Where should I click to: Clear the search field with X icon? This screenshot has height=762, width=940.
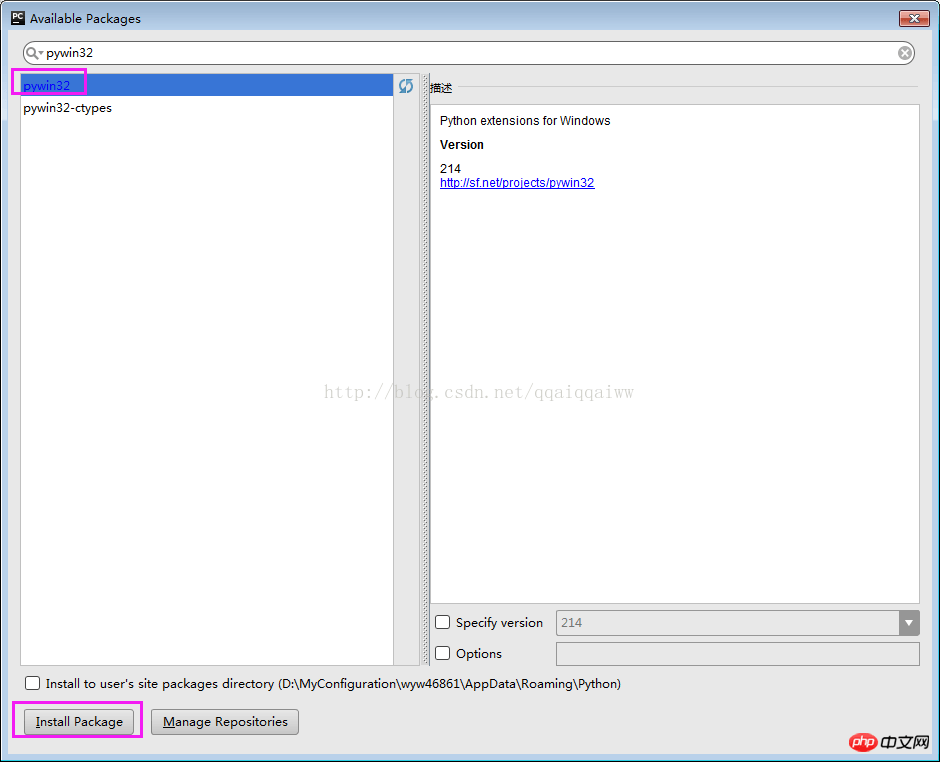[x=905, y=53]
